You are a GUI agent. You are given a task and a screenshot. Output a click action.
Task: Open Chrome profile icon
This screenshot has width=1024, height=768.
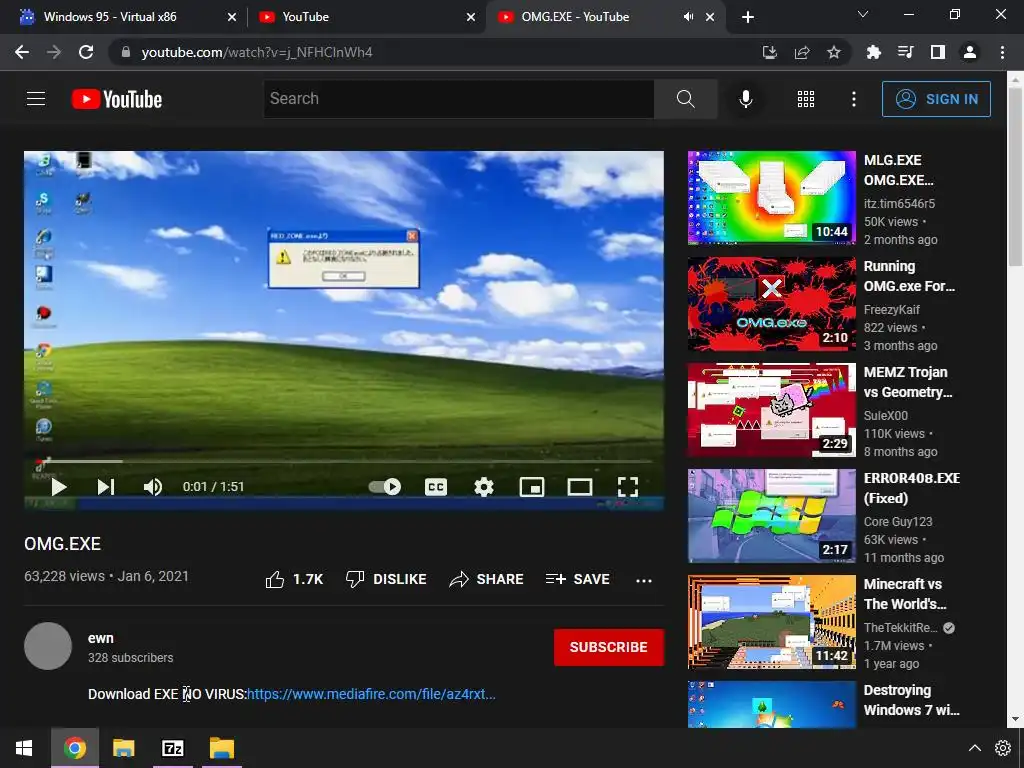pyautogui.click(x=970, y=52)
